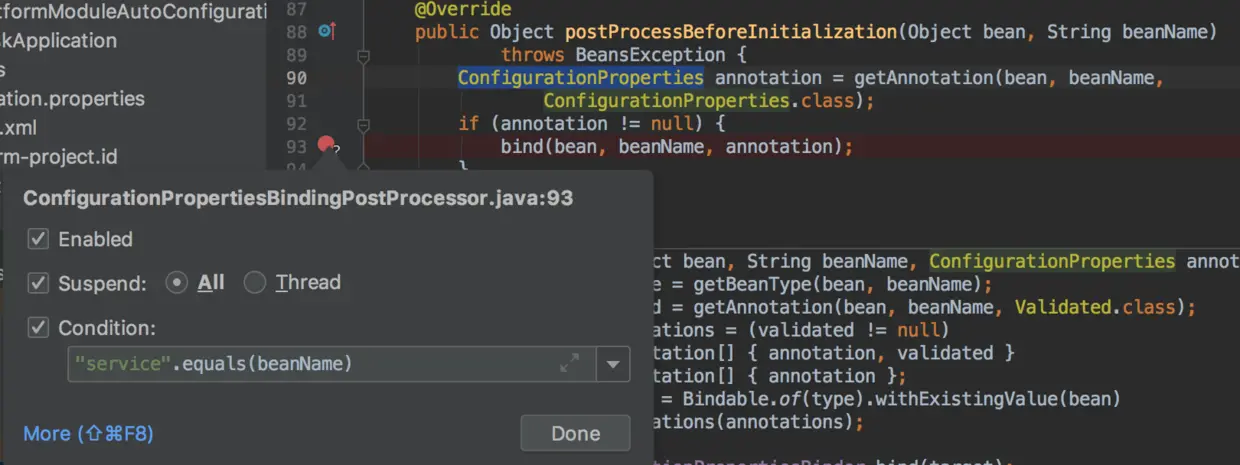The image size is (1240, 465).
Task: Collapse the code fold marker on line 89
Action: pos(363,56)
